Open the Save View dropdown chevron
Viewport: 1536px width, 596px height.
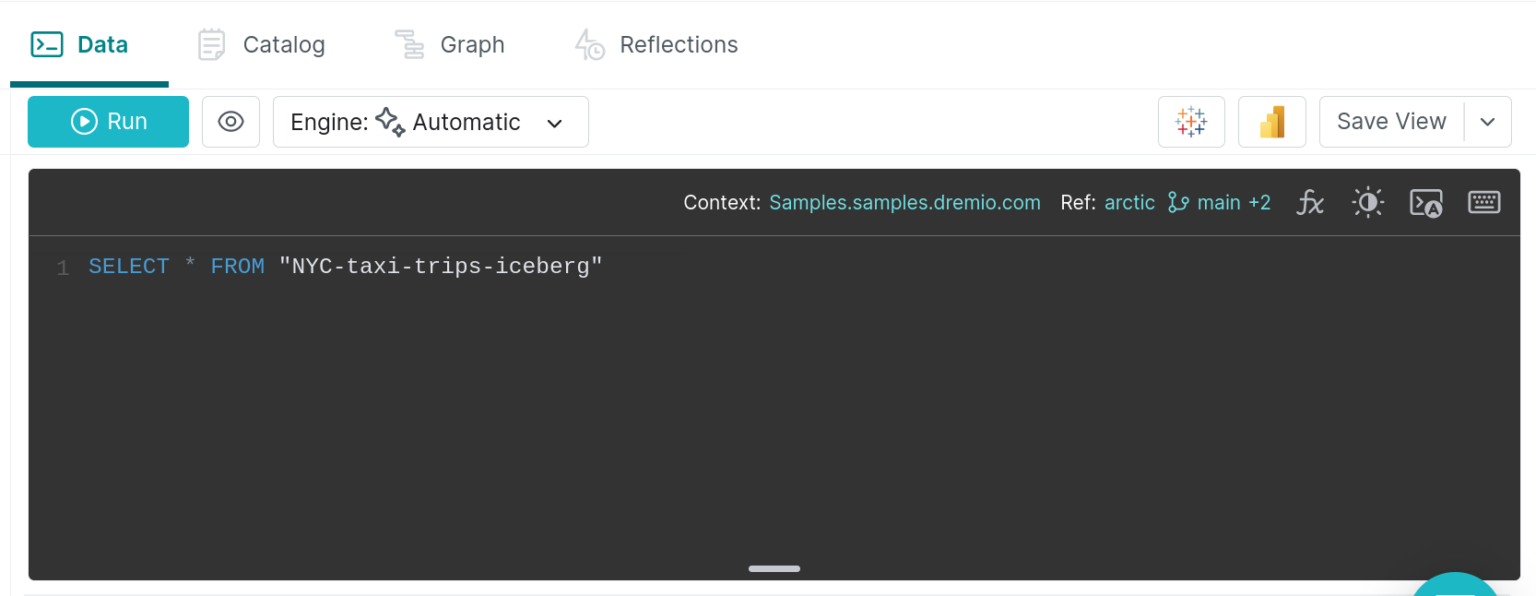(1488, 121)
